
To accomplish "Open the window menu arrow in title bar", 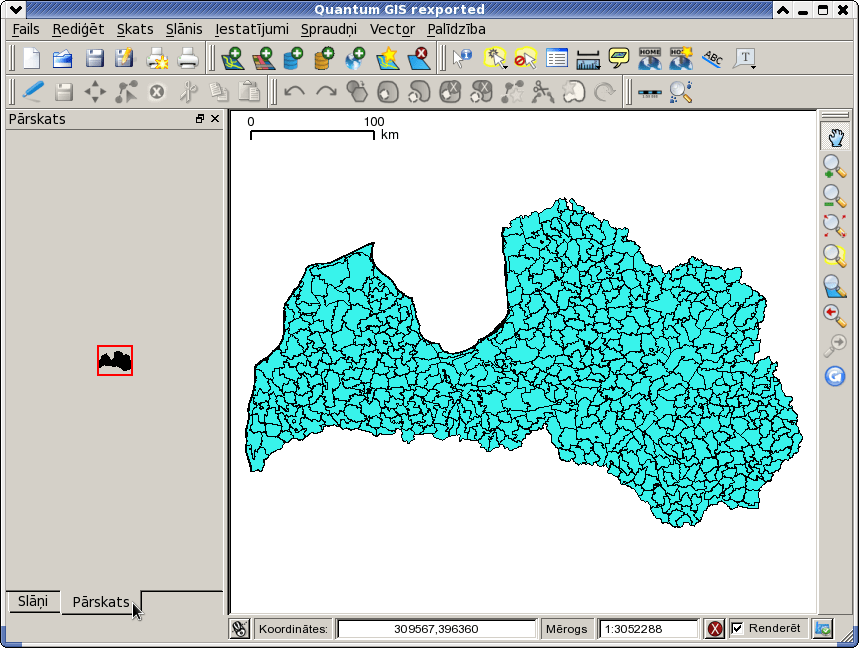I will pyautogui.click(x=15, y=9).
